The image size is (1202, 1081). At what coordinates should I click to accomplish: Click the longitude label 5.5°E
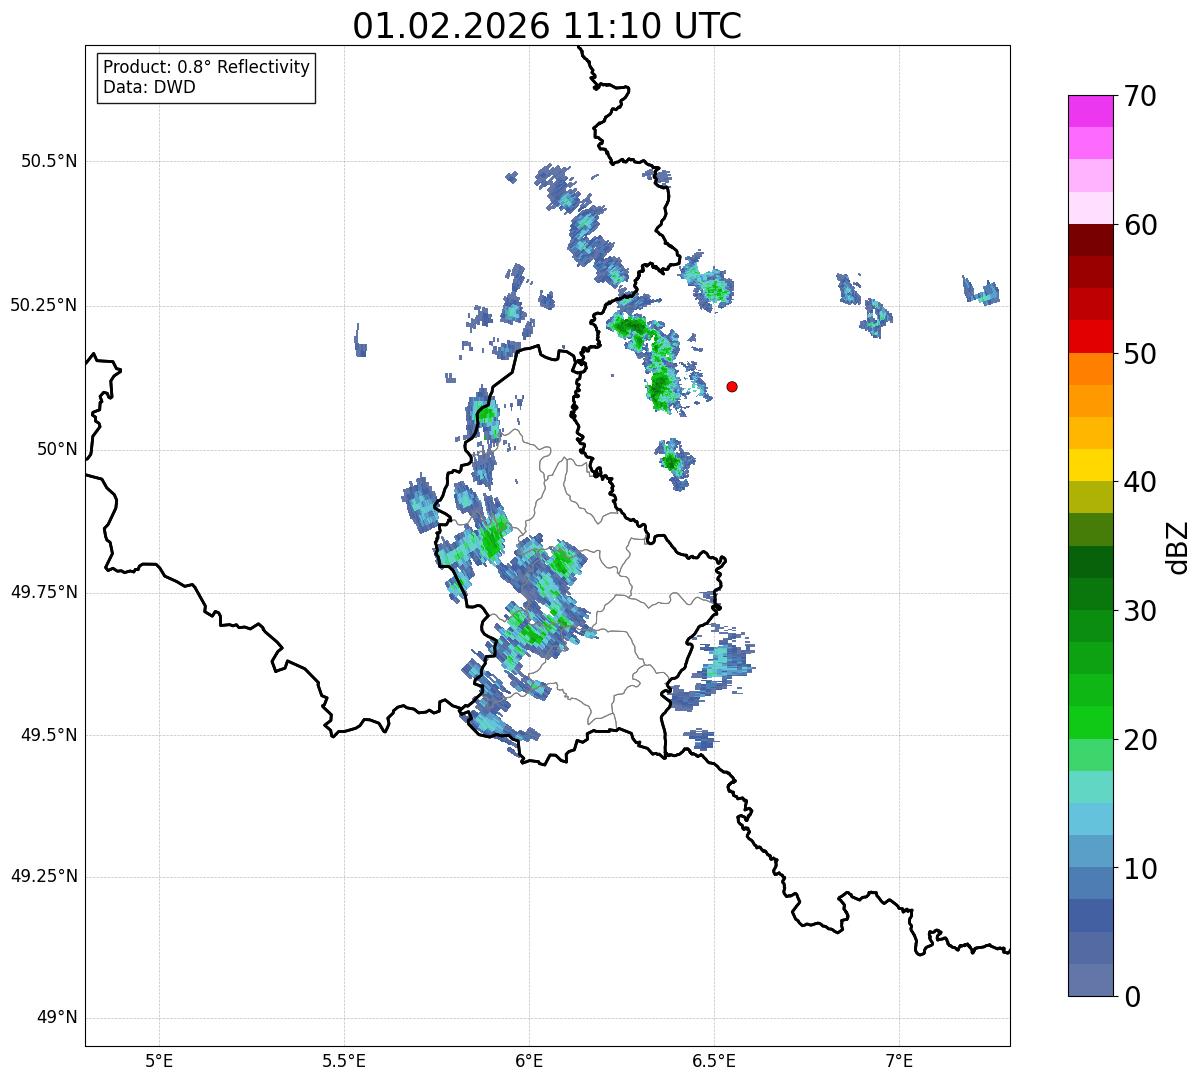pyautogui.click(x=344, y=1060)
